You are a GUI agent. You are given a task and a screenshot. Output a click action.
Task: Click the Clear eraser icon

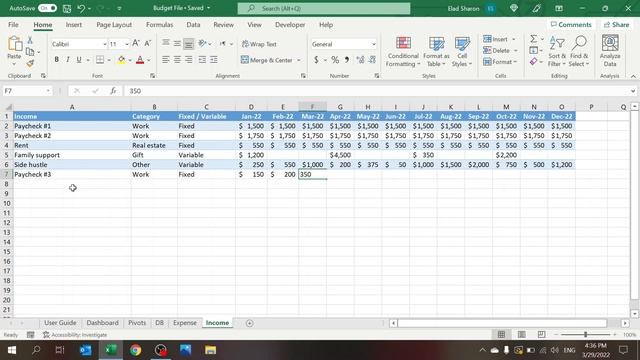(x=533, y=62)
